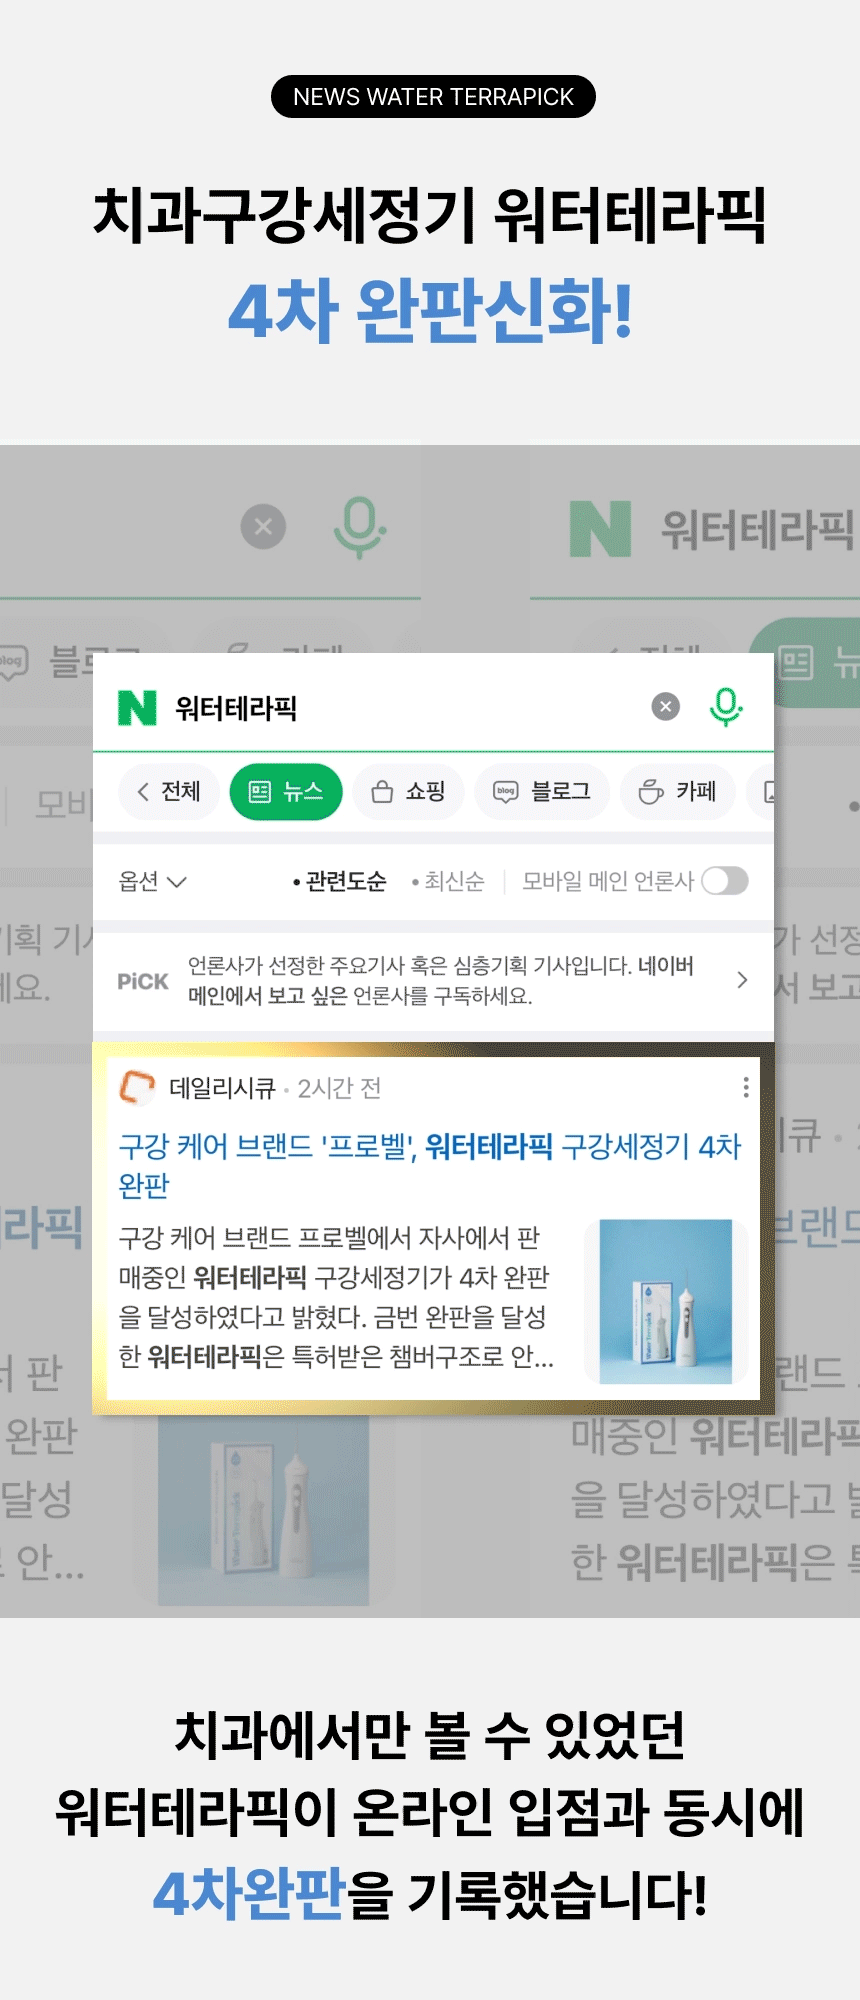The image size is (860, 2000).
Task: Expand the 옵션 dropdown
Action: 152,881
